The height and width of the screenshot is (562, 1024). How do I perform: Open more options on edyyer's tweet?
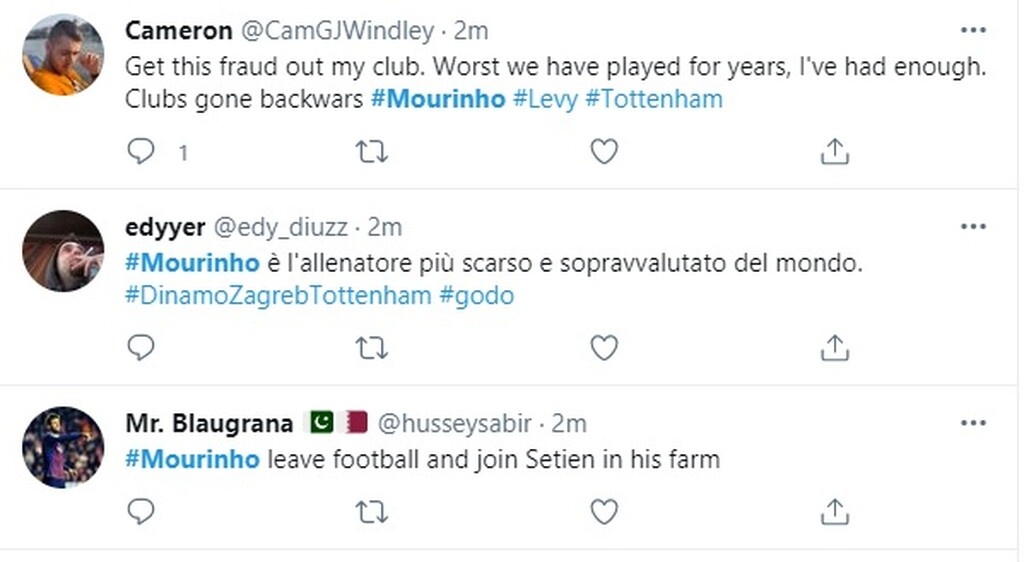click(972, 227)
